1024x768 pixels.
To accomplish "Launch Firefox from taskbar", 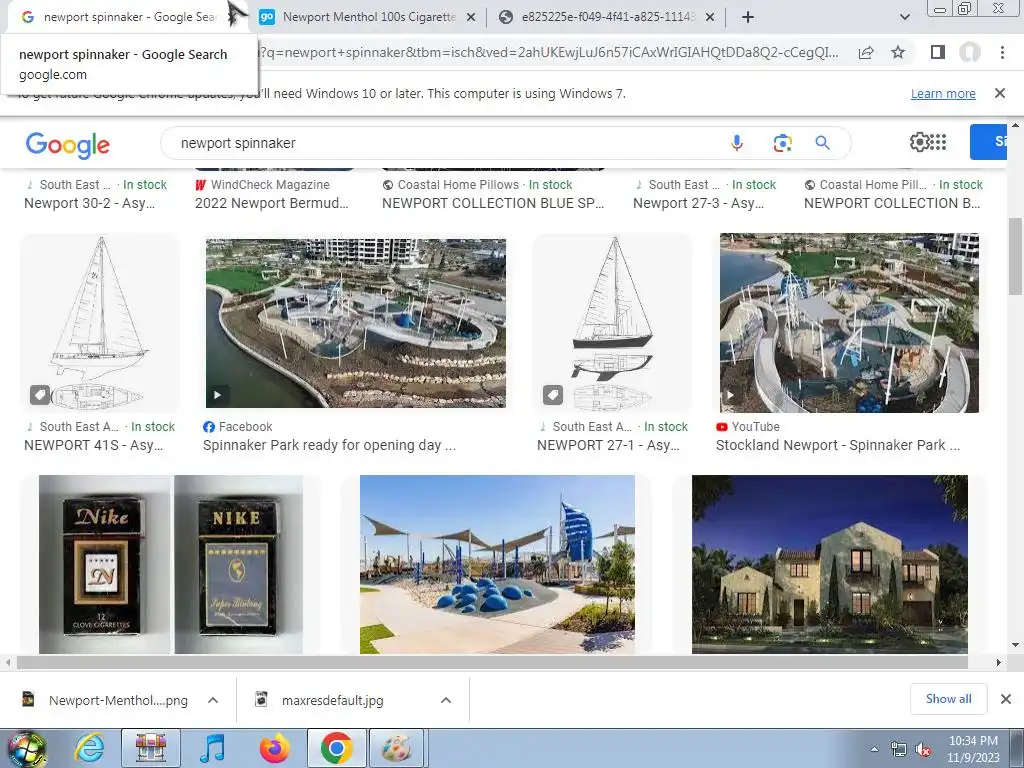I will [x=274, y=748].
